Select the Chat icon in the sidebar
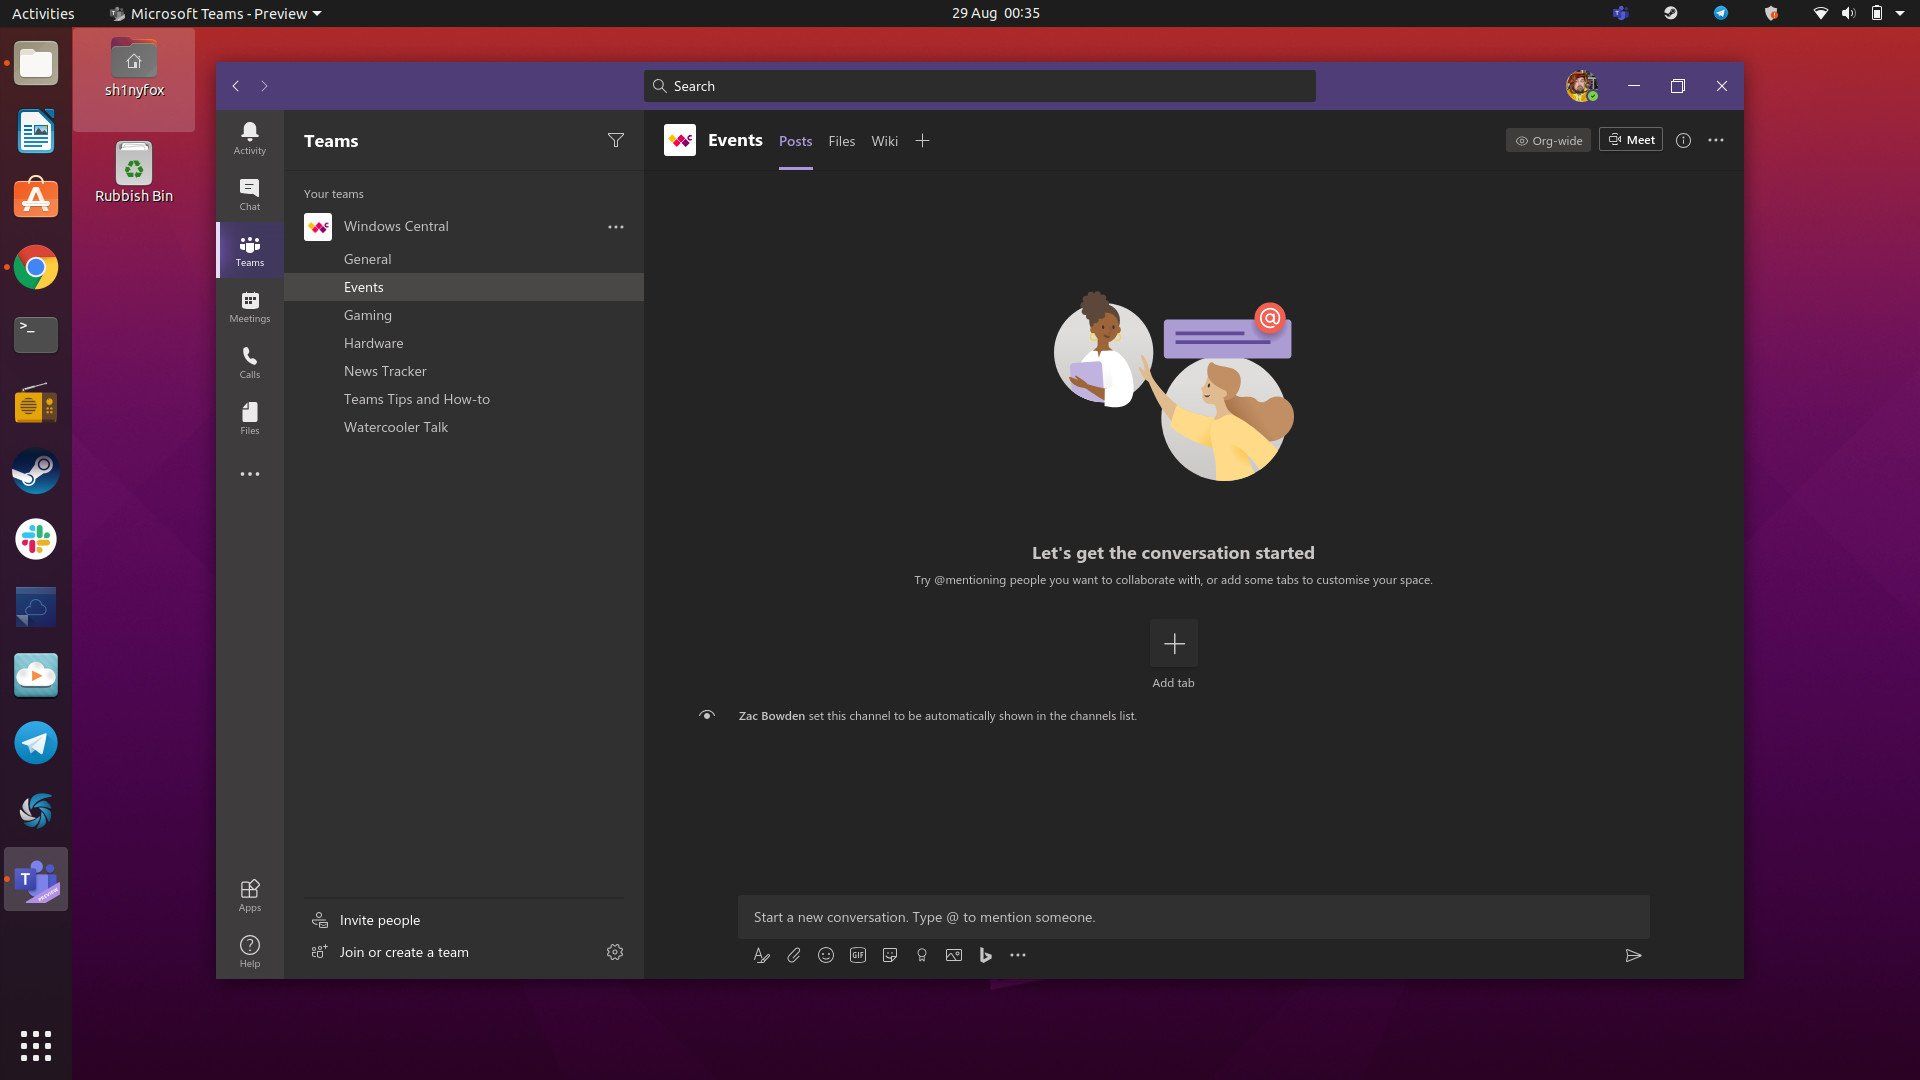The width and height of the screenshot is (1920, 1080). [x=249, y=193]
